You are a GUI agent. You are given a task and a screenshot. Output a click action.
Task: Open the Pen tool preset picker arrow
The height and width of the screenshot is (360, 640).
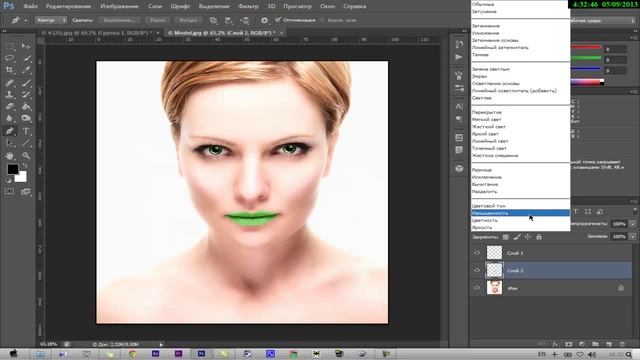pyautogui.click(x=26, y=20)
